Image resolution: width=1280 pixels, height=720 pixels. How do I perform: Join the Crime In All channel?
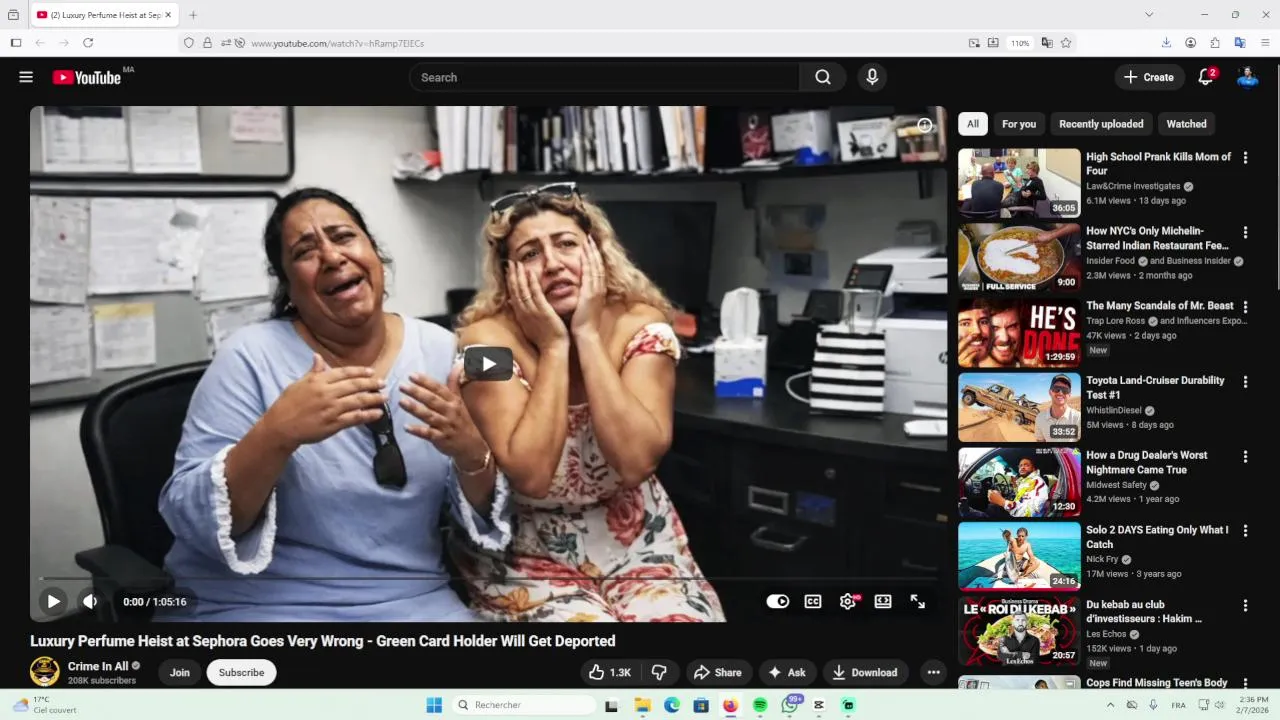point(180,672)
